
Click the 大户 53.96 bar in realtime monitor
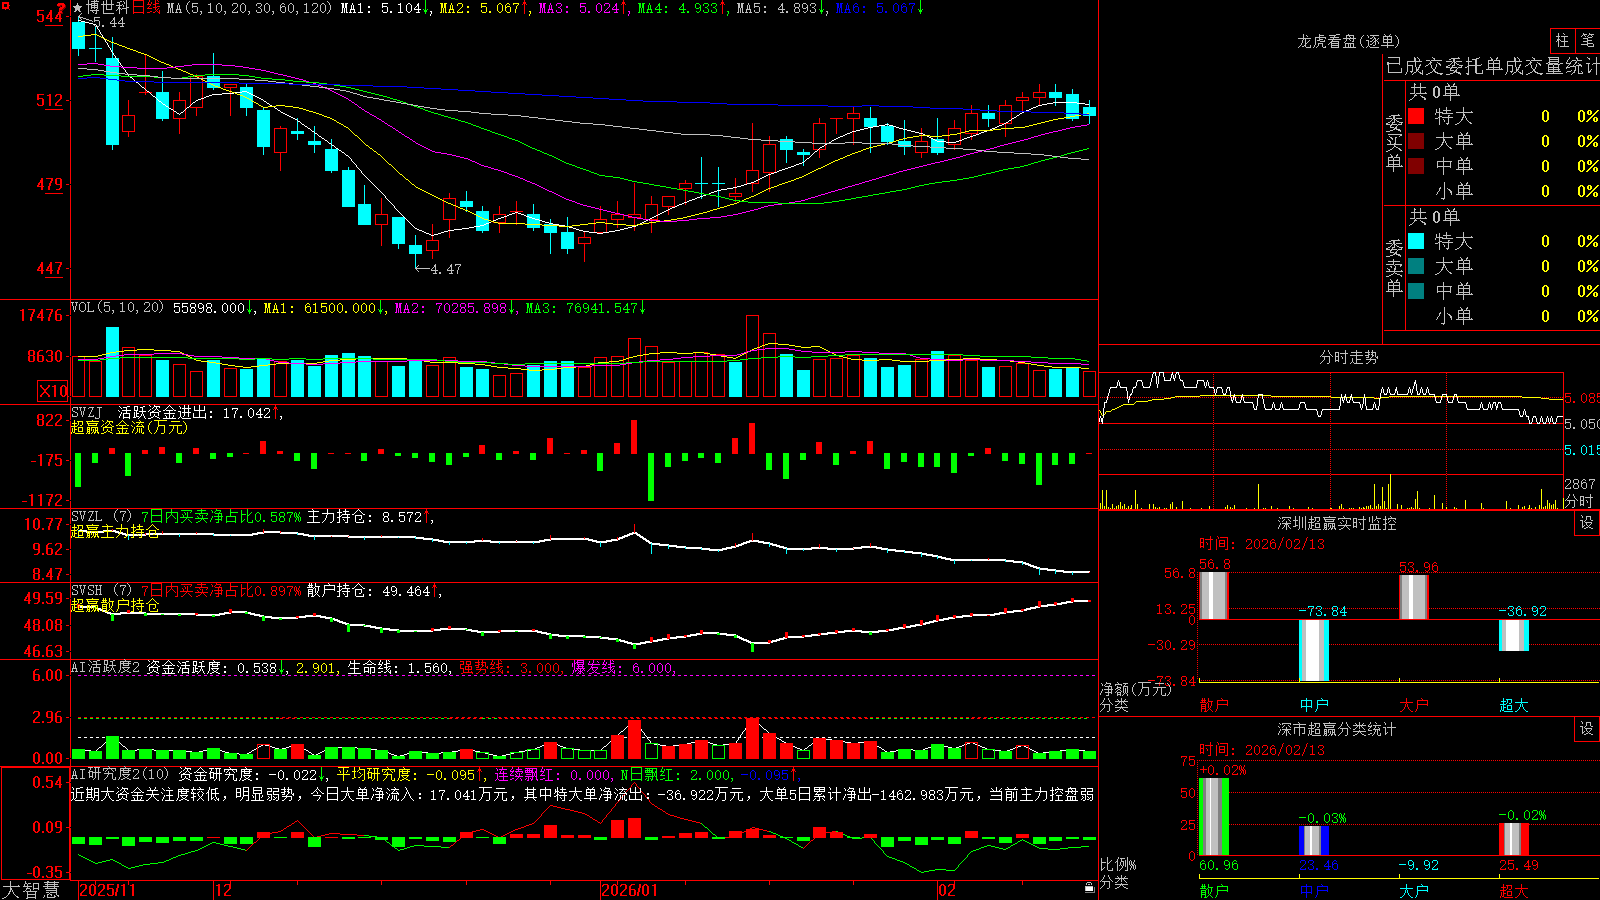coord(1414,597)
